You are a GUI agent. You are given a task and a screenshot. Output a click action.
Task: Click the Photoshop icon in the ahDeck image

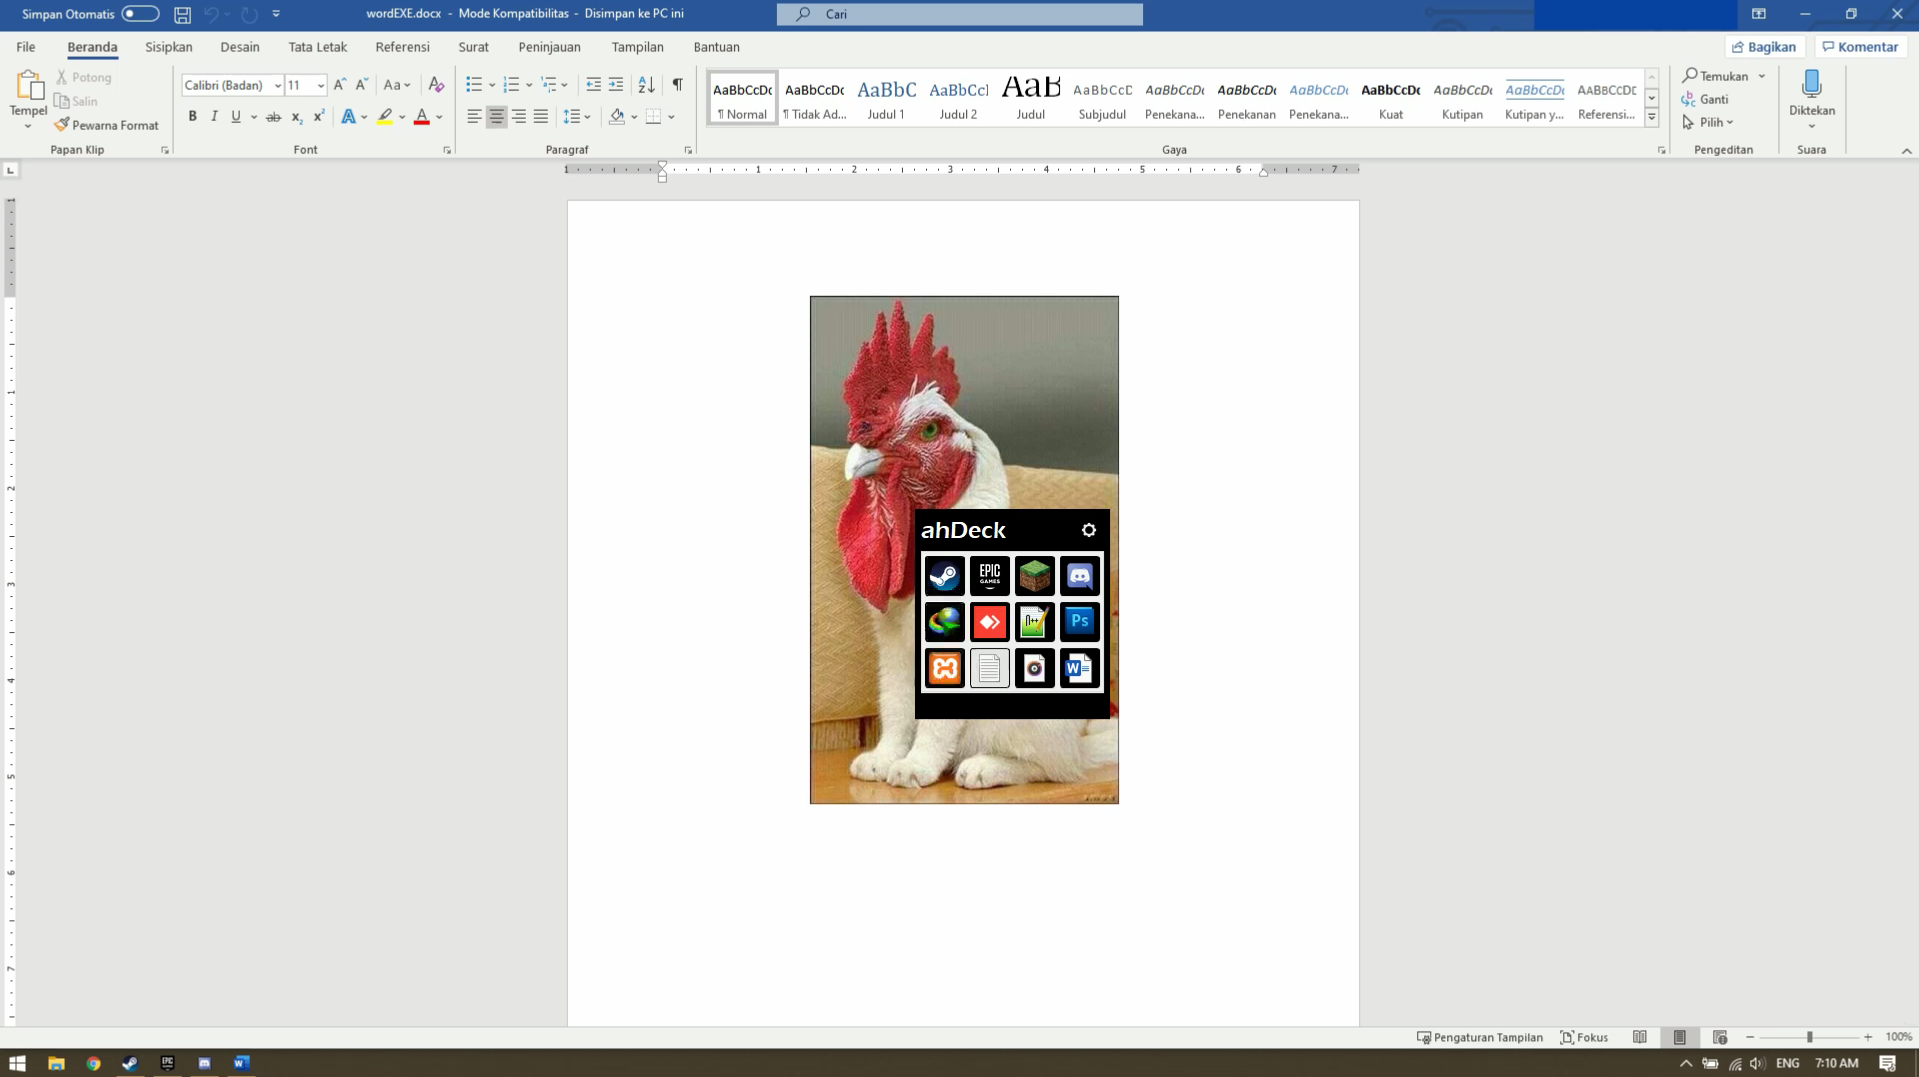[x=1079, y=622]
